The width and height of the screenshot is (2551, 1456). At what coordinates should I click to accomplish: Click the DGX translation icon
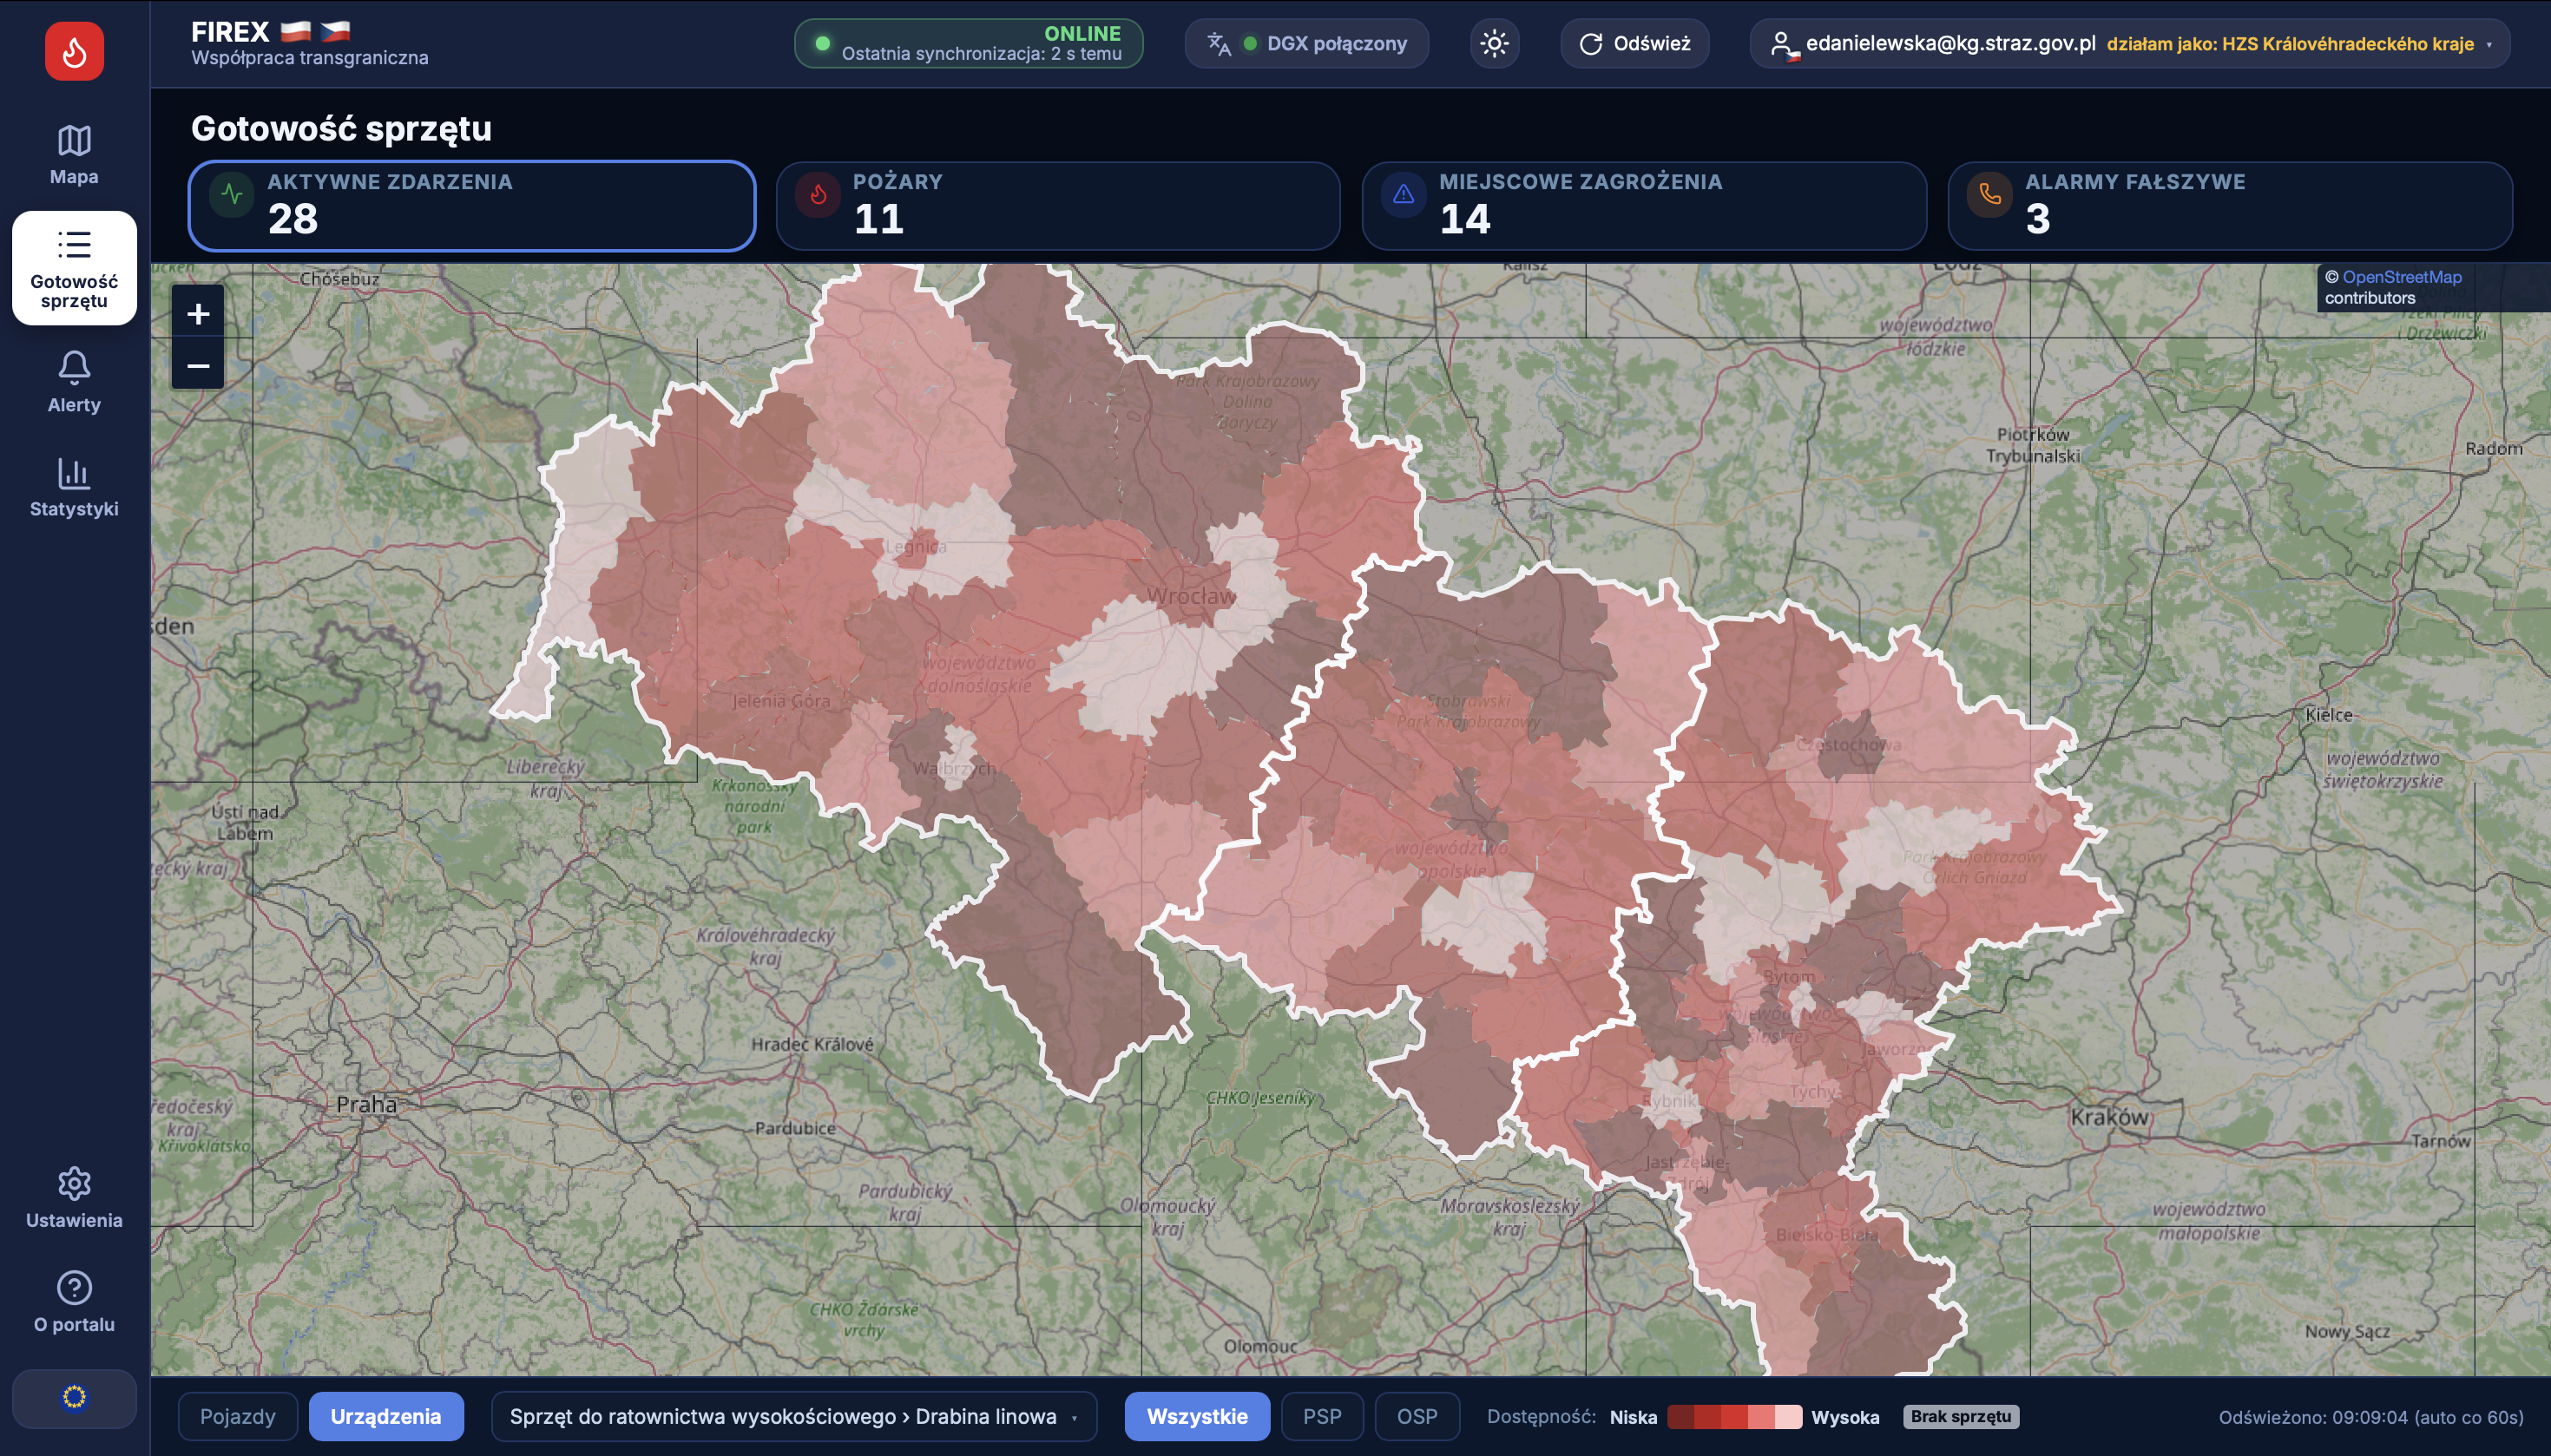(1219, 43)
